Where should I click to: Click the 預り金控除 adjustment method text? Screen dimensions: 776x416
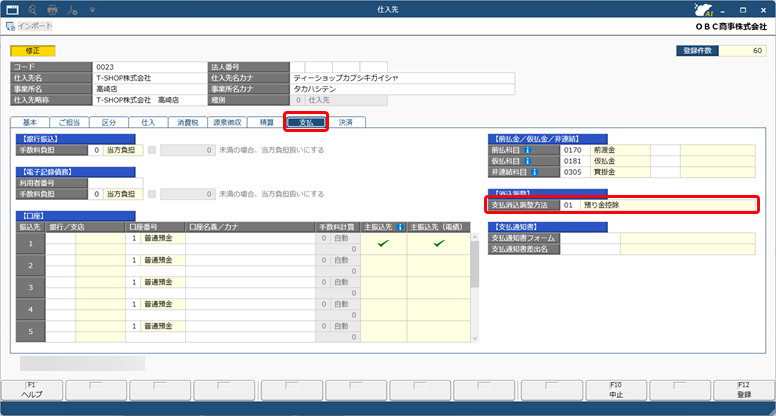601,205
